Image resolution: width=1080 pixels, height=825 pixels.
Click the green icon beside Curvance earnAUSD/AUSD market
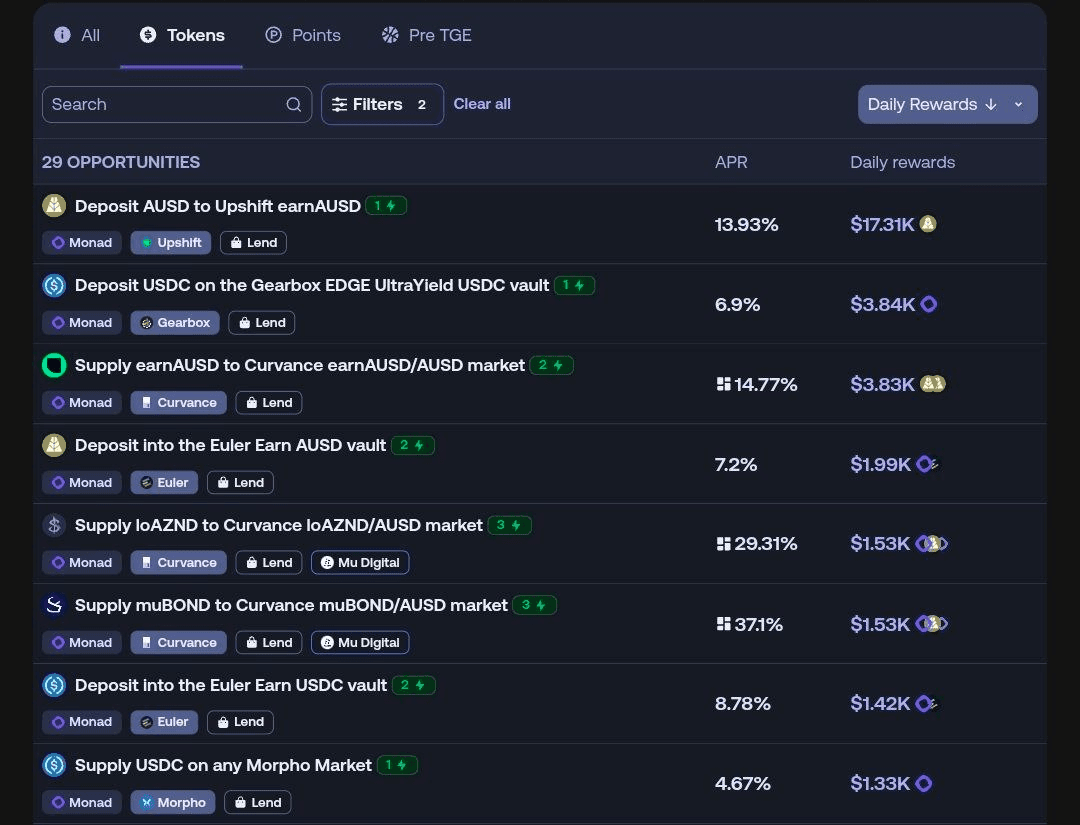click(54, 366)
